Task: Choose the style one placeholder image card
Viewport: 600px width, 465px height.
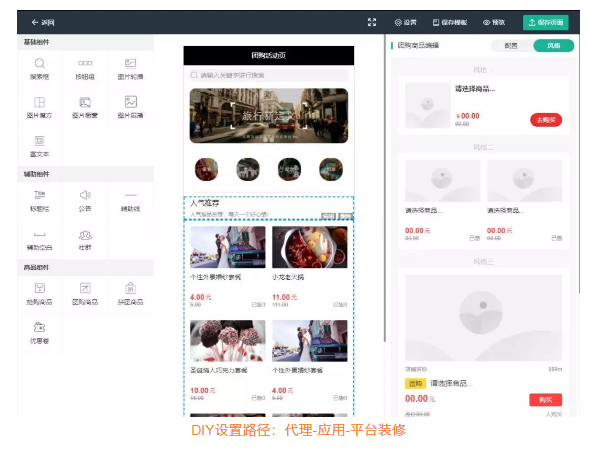Action: tap(428, 105)
